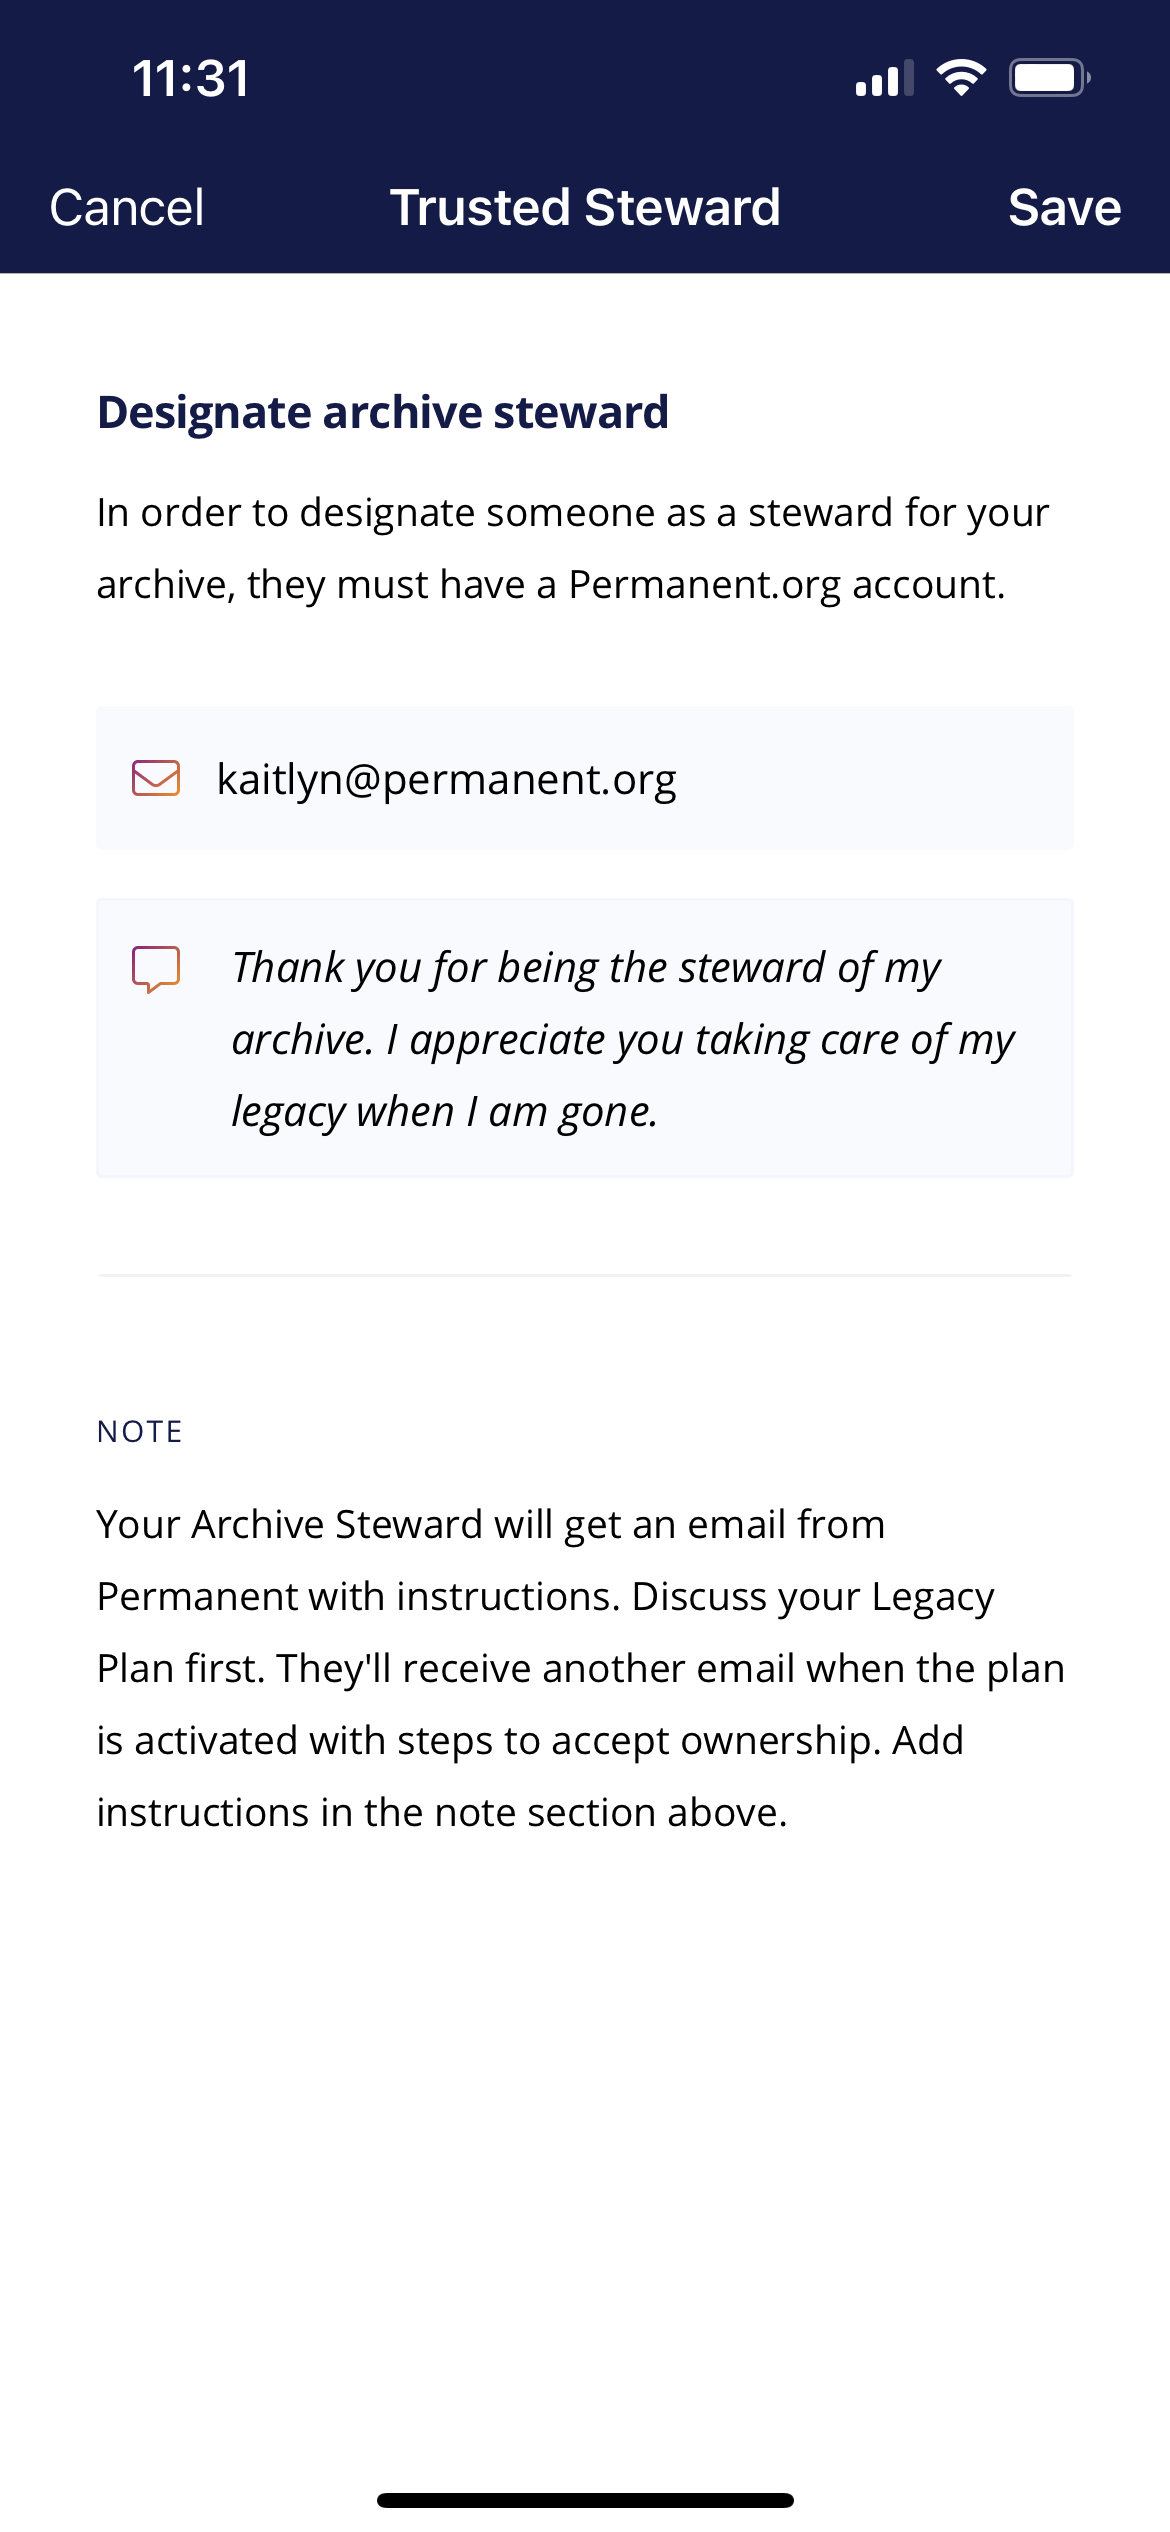Image resolution: width=1170 pixels, height=2532 pixels.
Task: Click the kaitlyn@permanent.org email field
Action: (585, 778)
